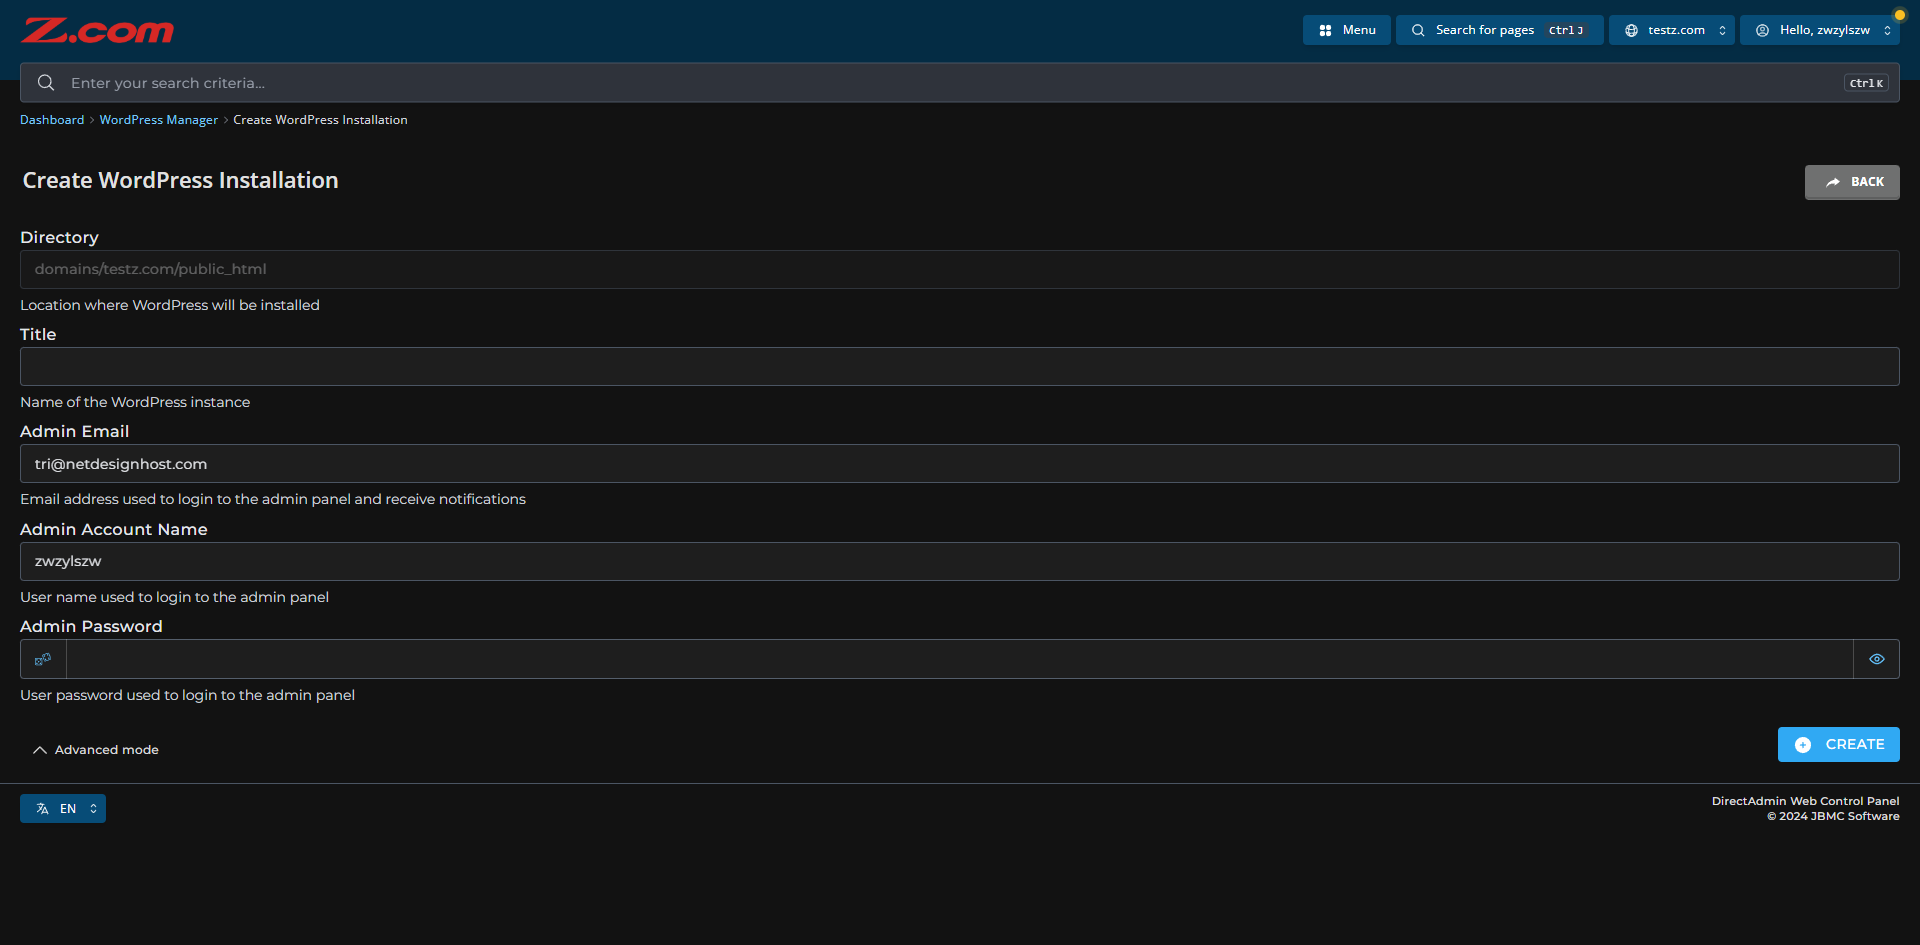
Task: Click the Dashboard breadcrumb link
Action: pyautogui.click(x=52, y=120)
